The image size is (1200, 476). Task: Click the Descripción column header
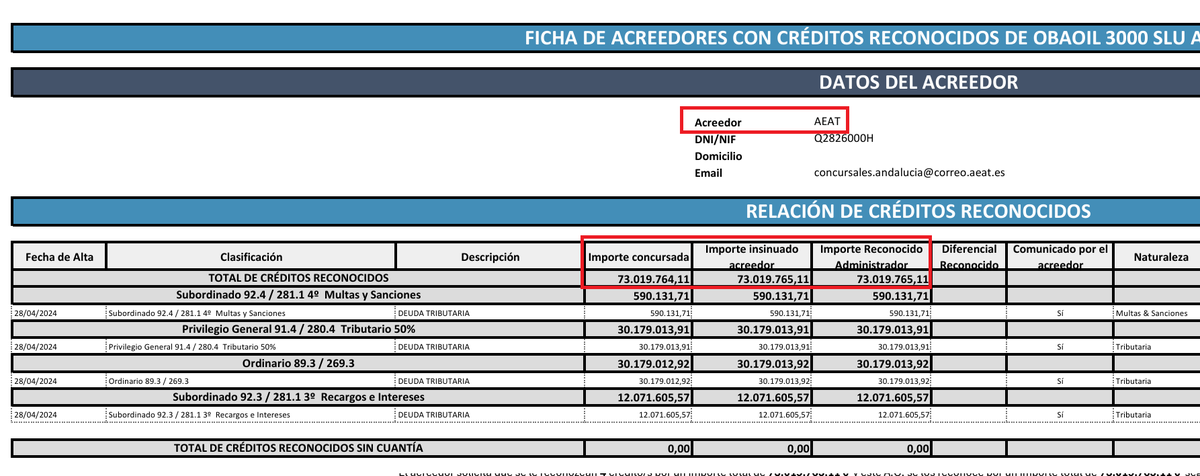click(490, 257)
